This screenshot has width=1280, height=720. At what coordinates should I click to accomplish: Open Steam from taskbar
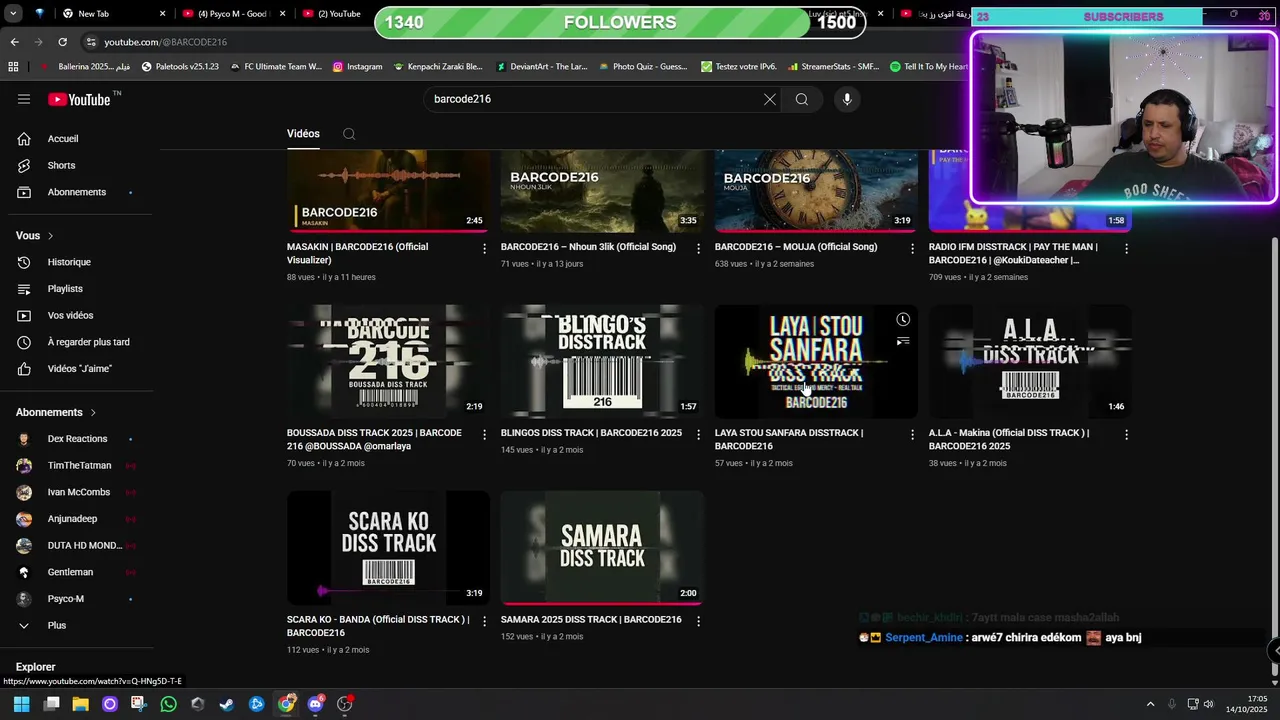227,704
